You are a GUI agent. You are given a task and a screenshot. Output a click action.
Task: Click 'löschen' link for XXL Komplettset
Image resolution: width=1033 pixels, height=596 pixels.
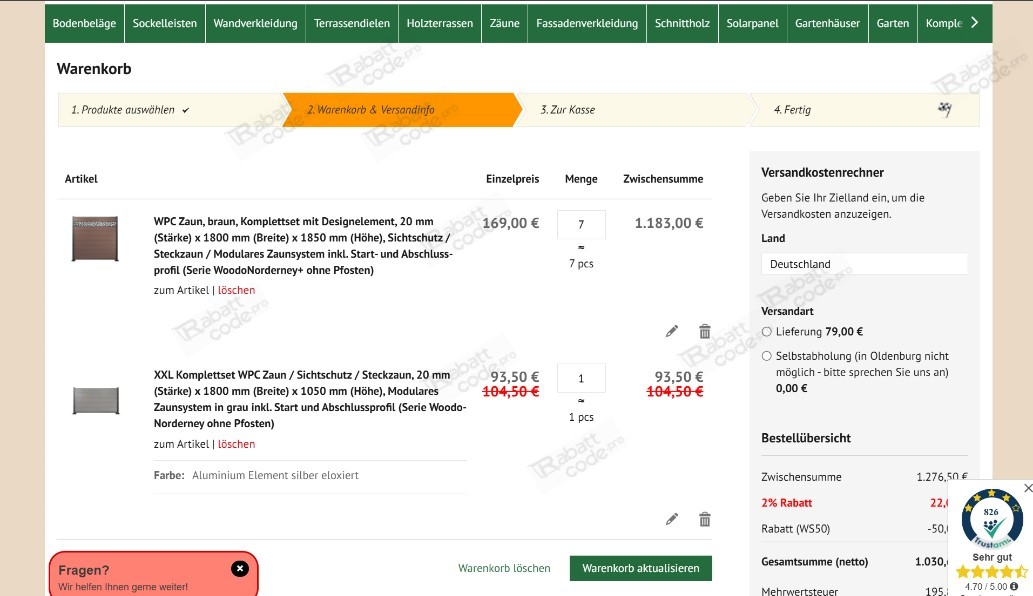pyautogui.click(x=237, y=445)
